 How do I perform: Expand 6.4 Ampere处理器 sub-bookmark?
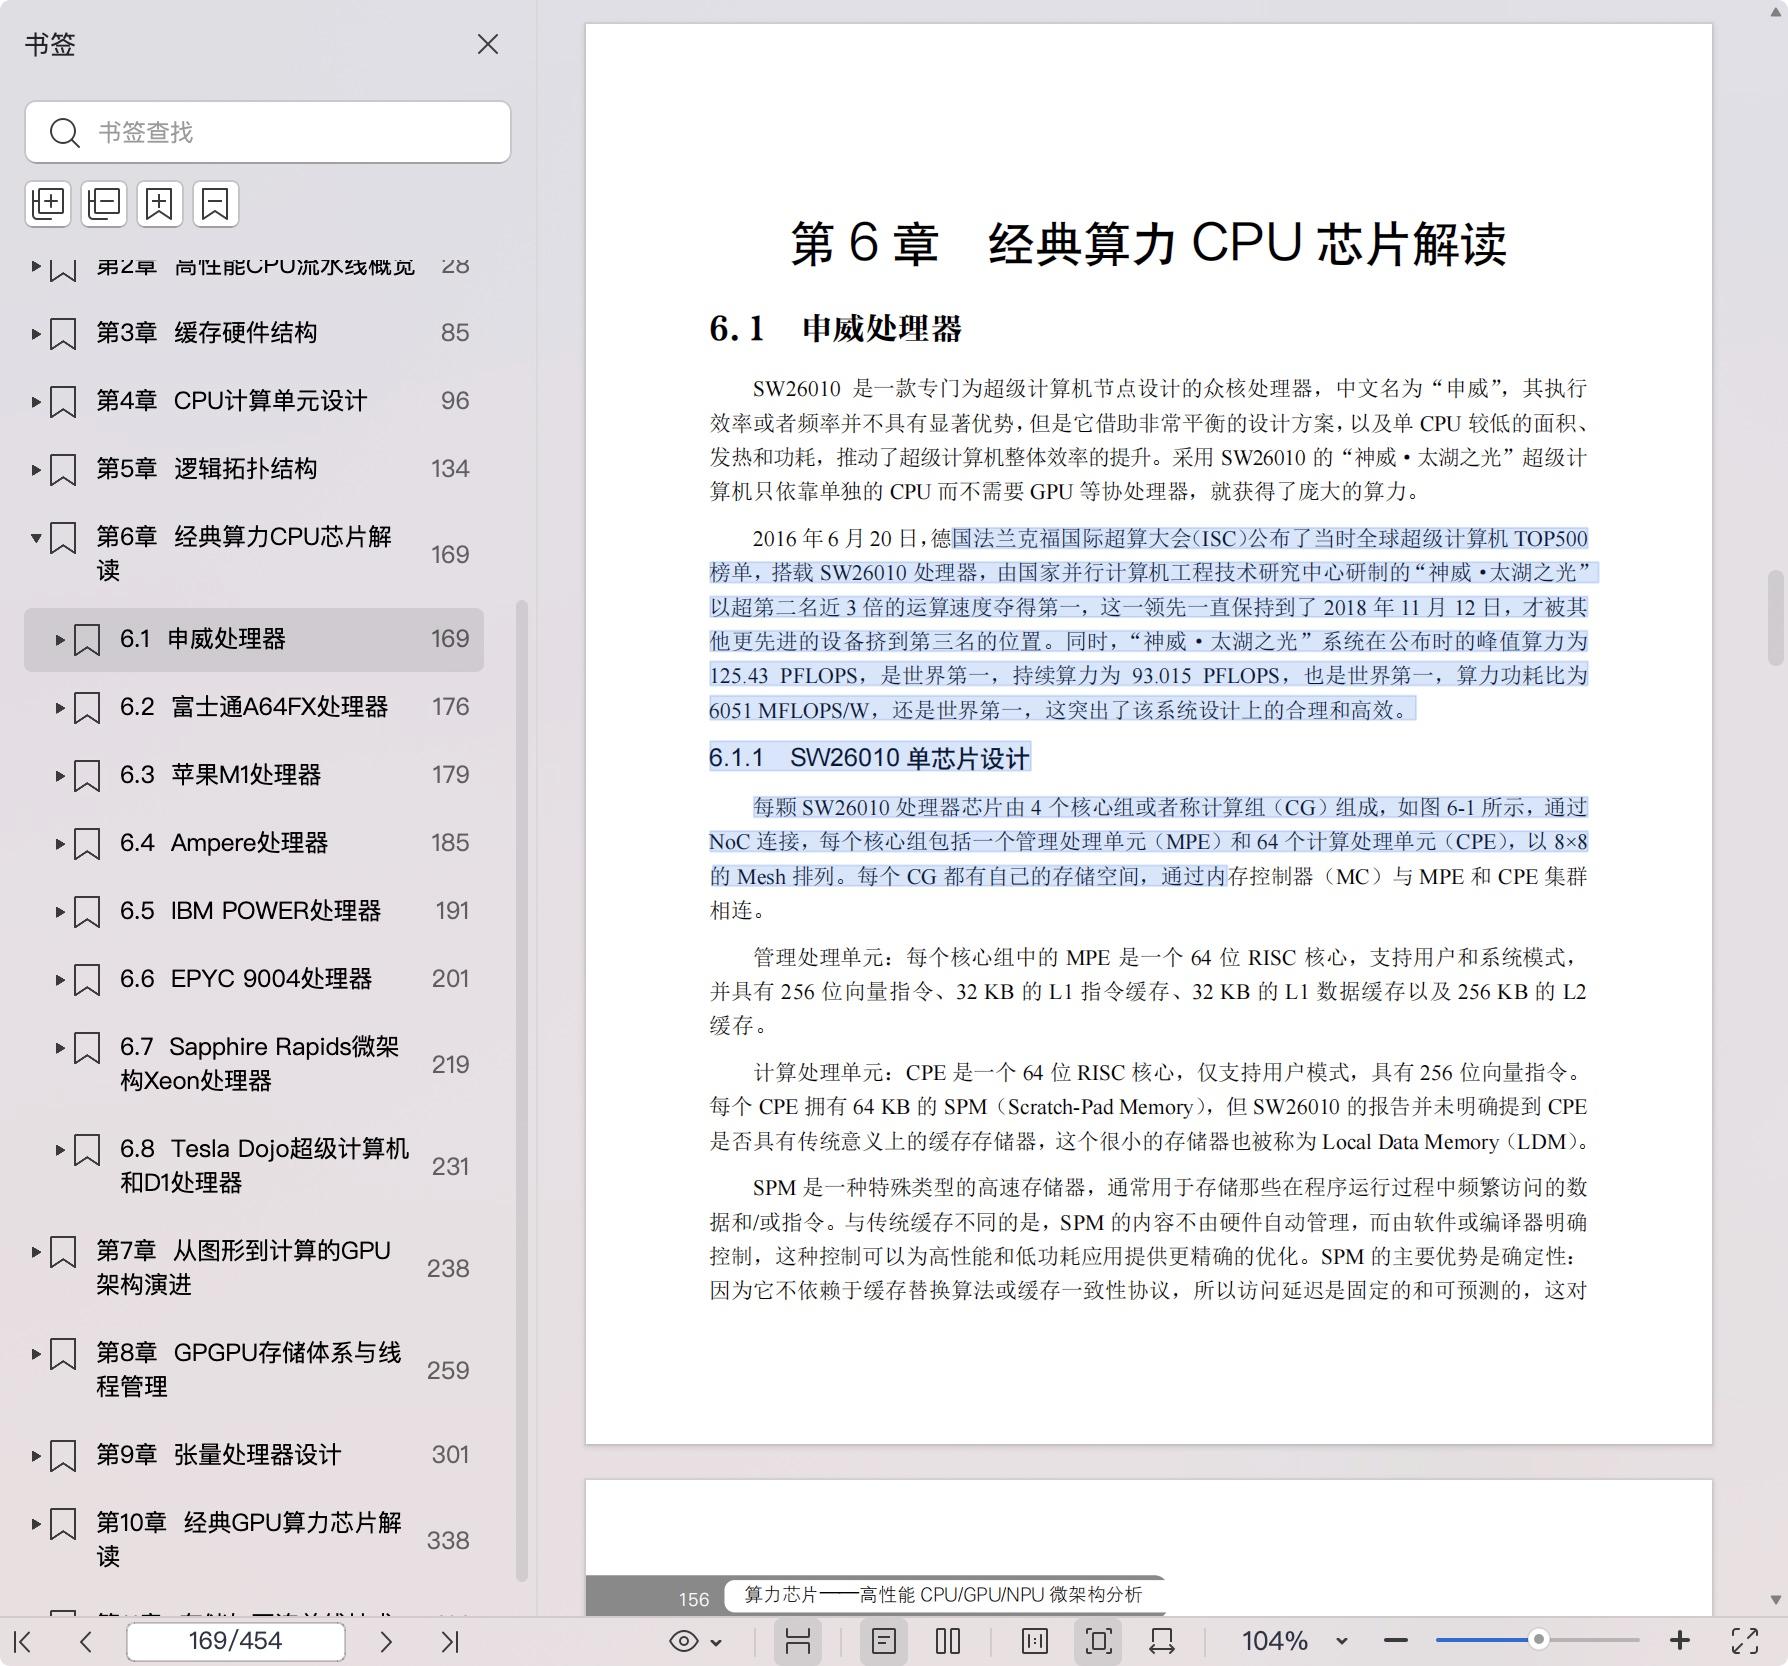click(60, 843)
